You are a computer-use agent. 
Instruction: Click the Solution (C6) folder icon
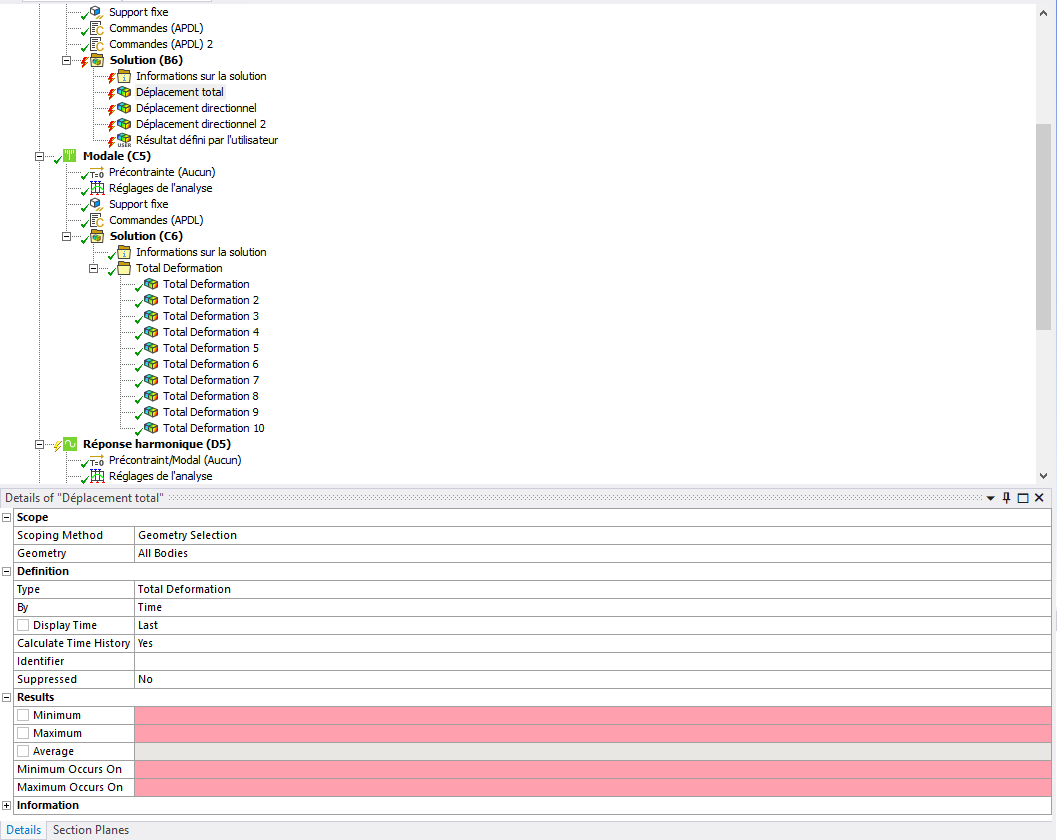pos(97,236)
